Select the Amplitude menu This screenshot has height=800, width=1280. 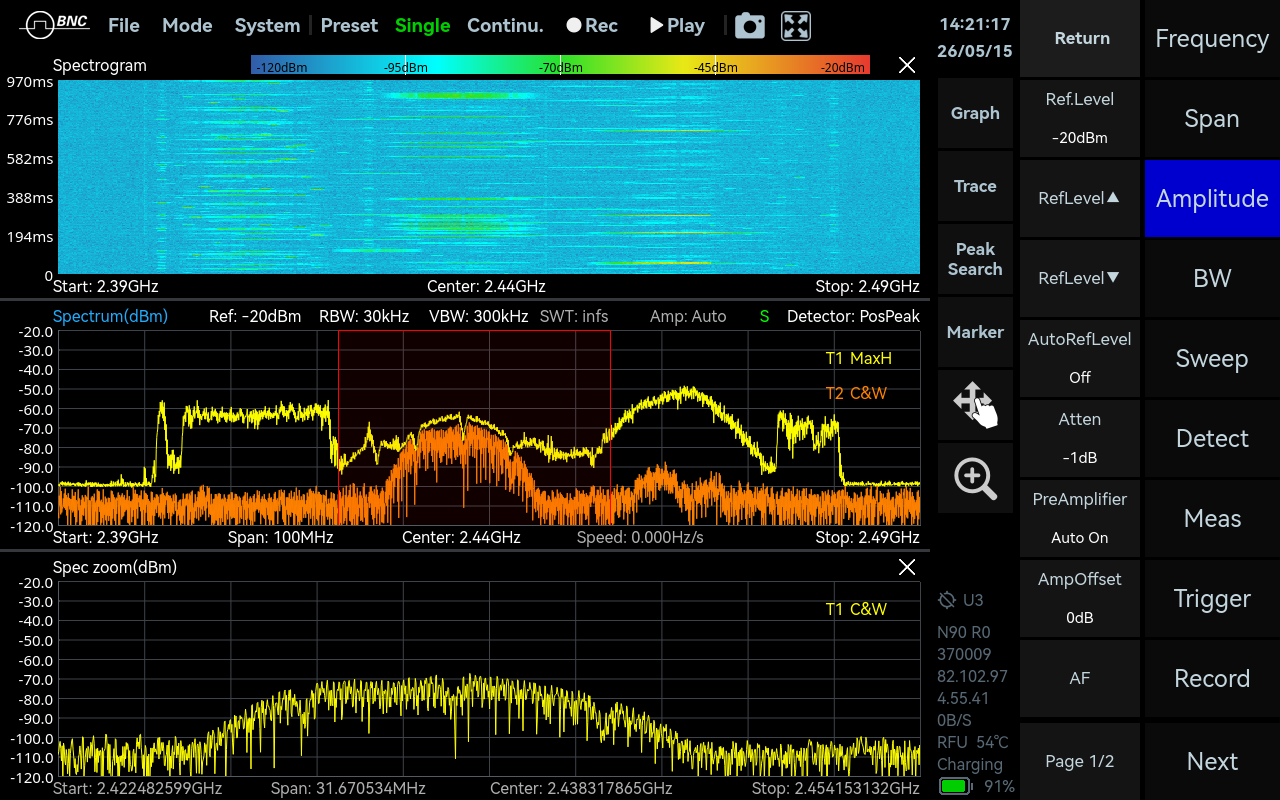(1212, 198)
